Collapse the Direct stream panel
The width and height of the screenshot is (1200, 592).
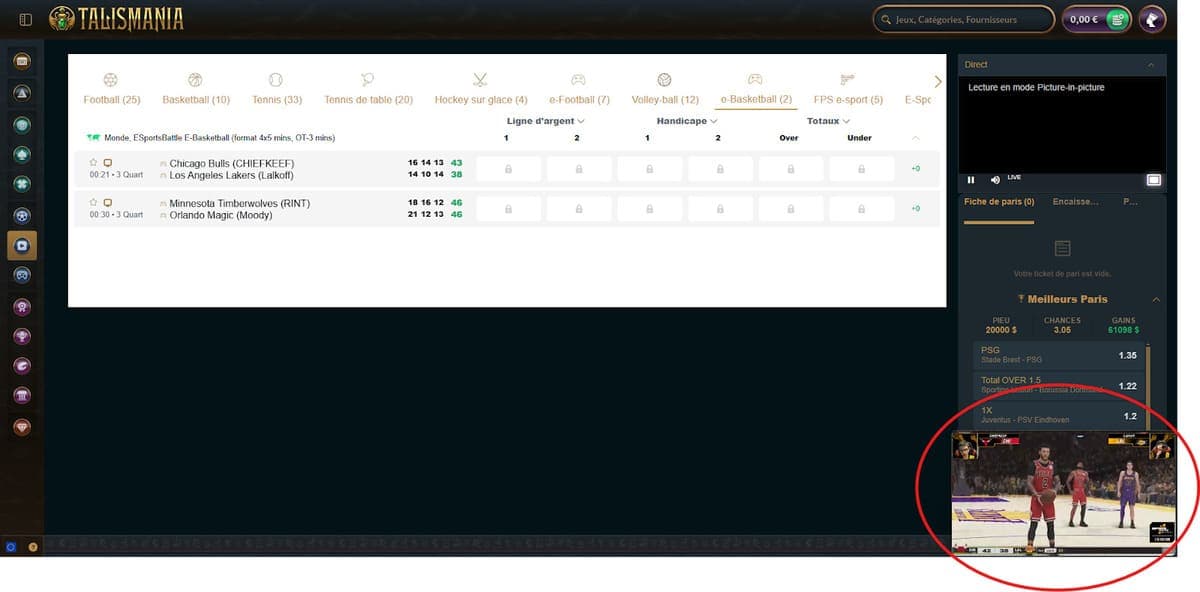pos(1150,65)
